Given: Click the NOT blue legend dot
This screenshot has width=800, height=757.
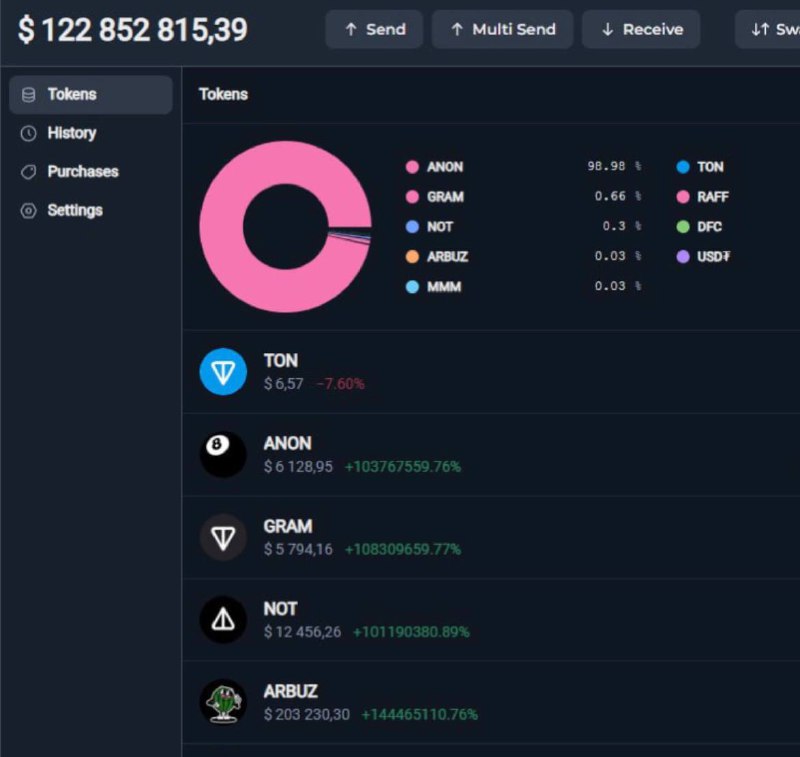Looking at the screenshot, I should 412,226.
